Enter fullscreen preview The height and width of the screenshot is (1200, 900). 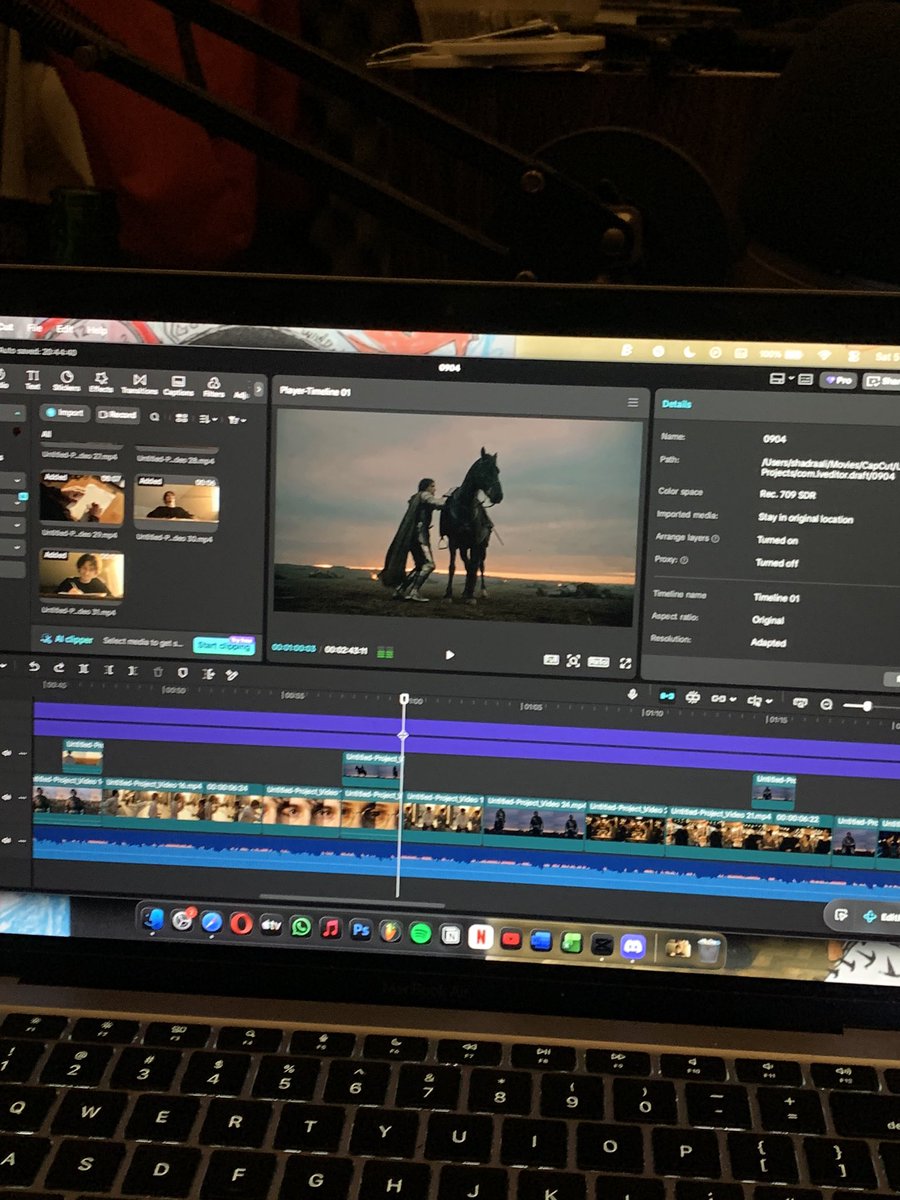[x=626, y=663]
